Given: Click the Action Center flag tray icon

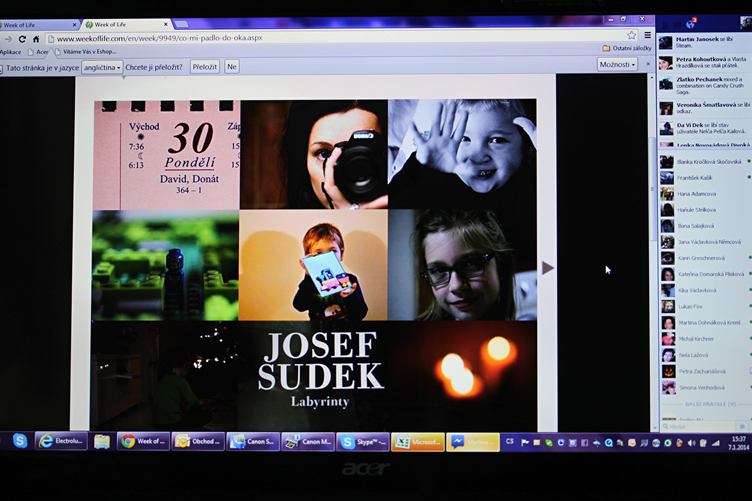Looking at the screenshot, I should tap(525, 443).
